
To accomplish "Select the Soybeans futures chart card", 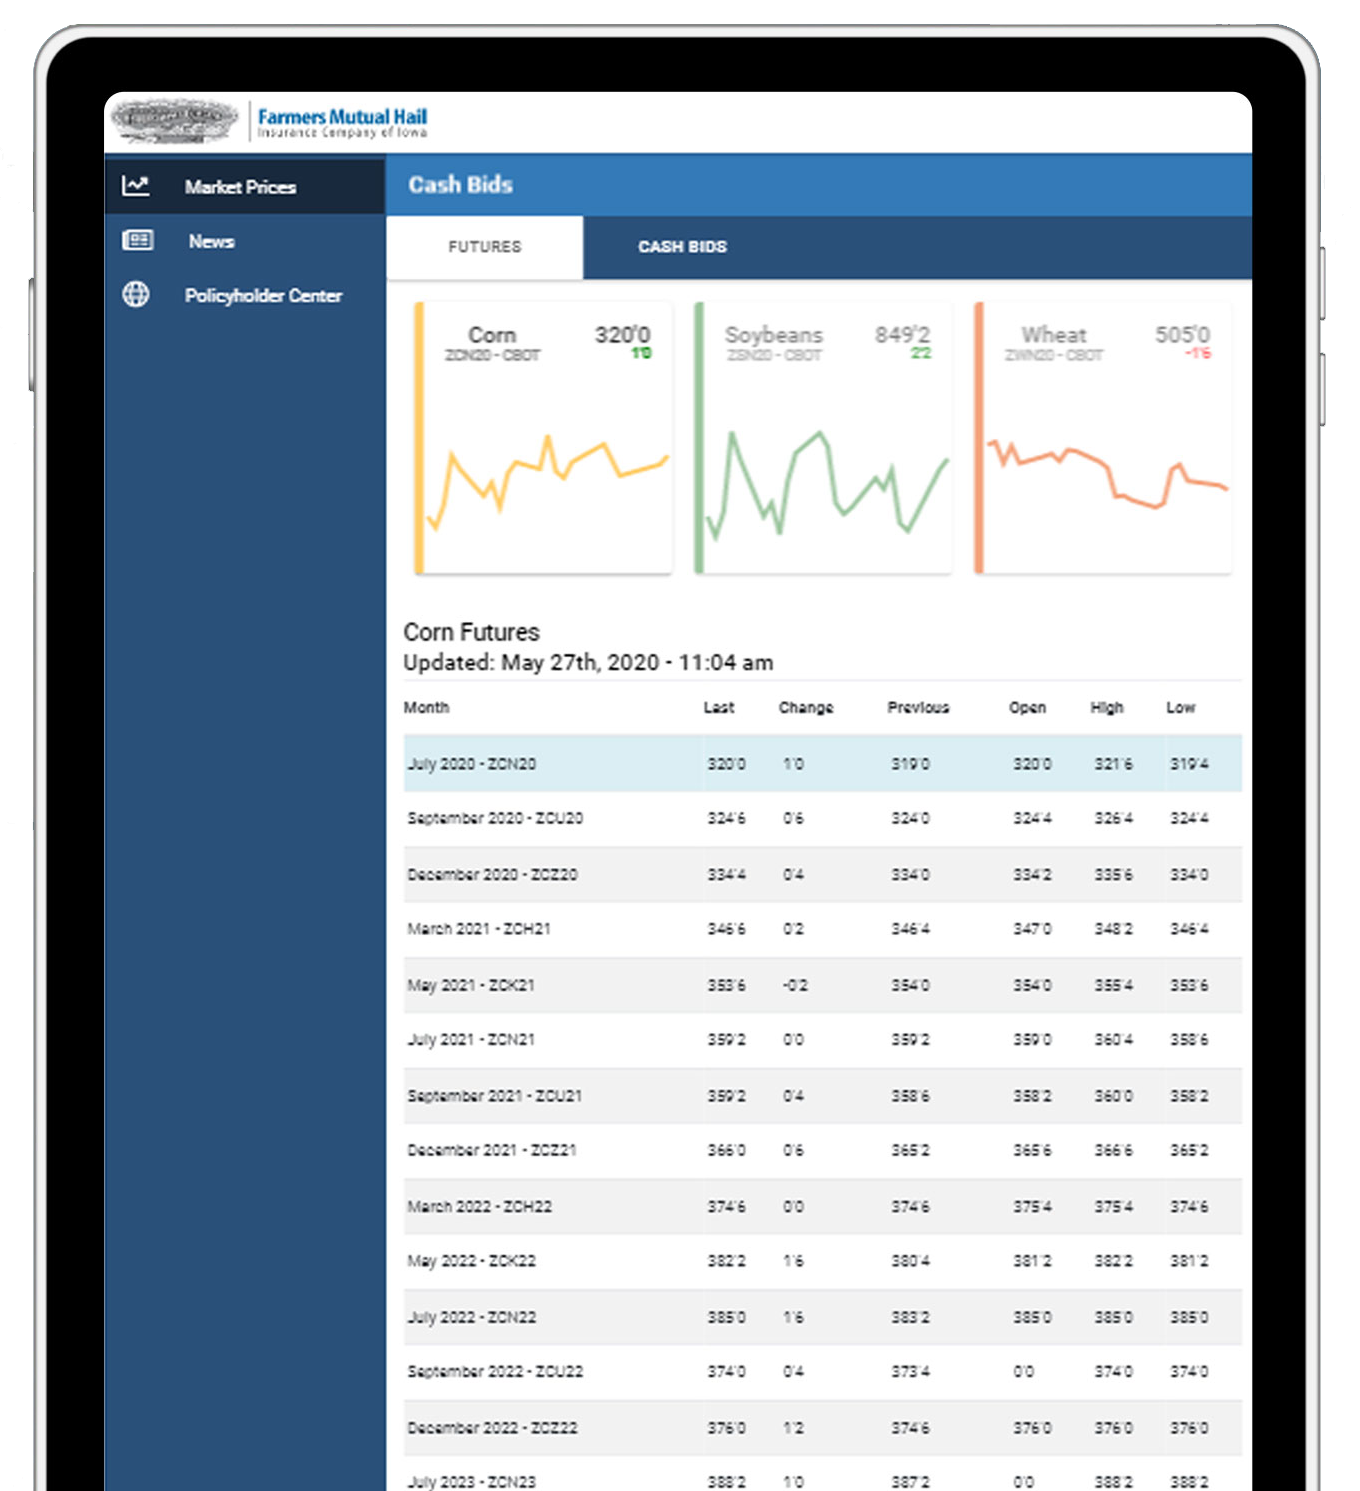I will 823,438.
